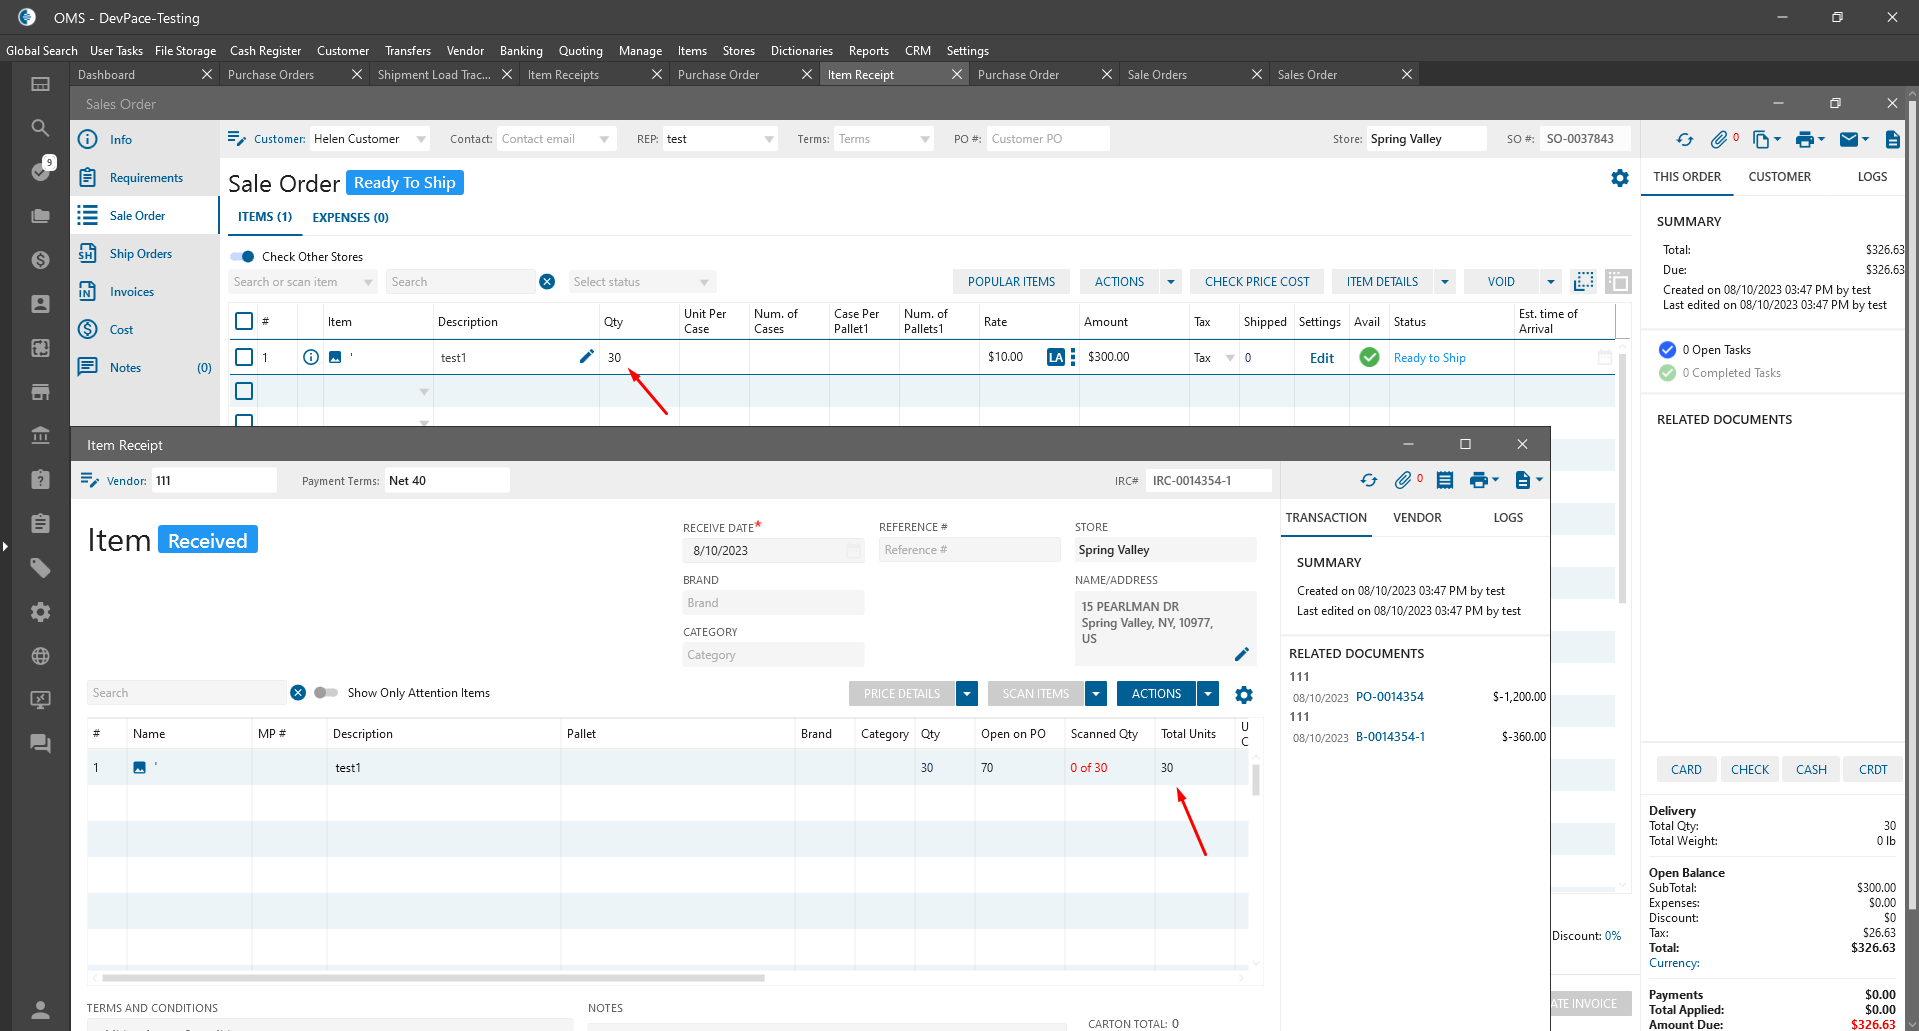1919x1031 pixels.
Task: Open the Invoices section
Action: 131,292
